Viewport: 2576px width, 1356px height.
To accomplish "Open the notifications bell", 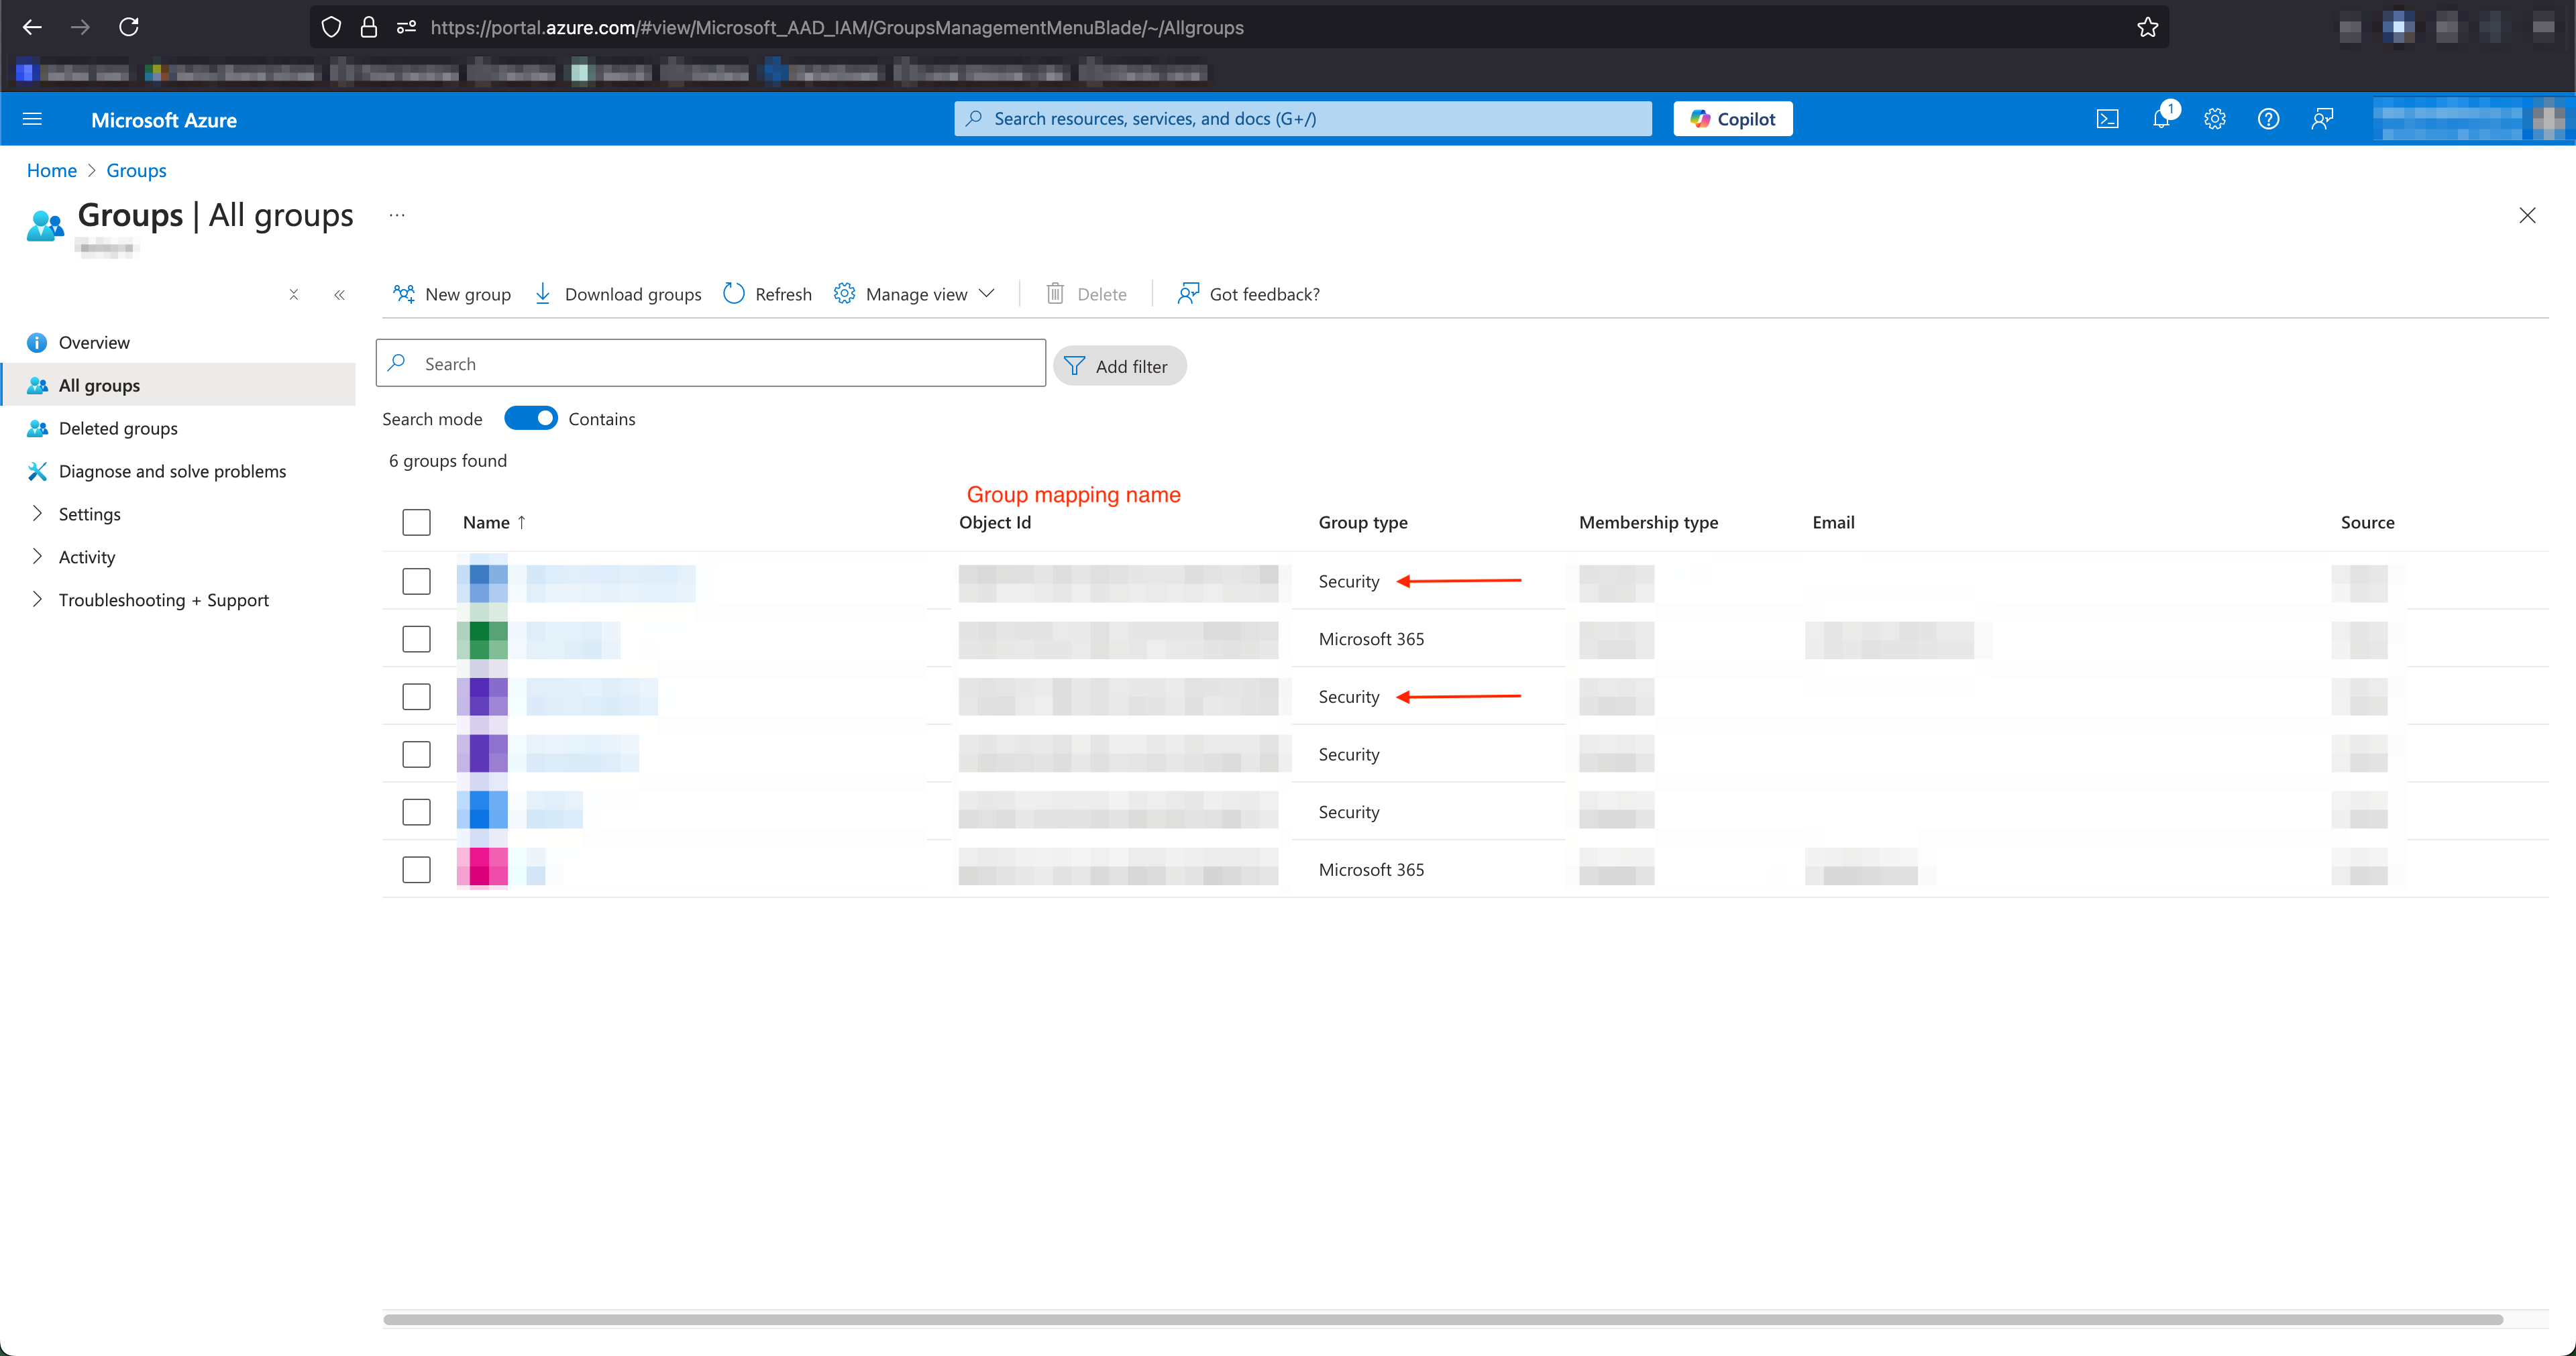I will pos(2161,119).
